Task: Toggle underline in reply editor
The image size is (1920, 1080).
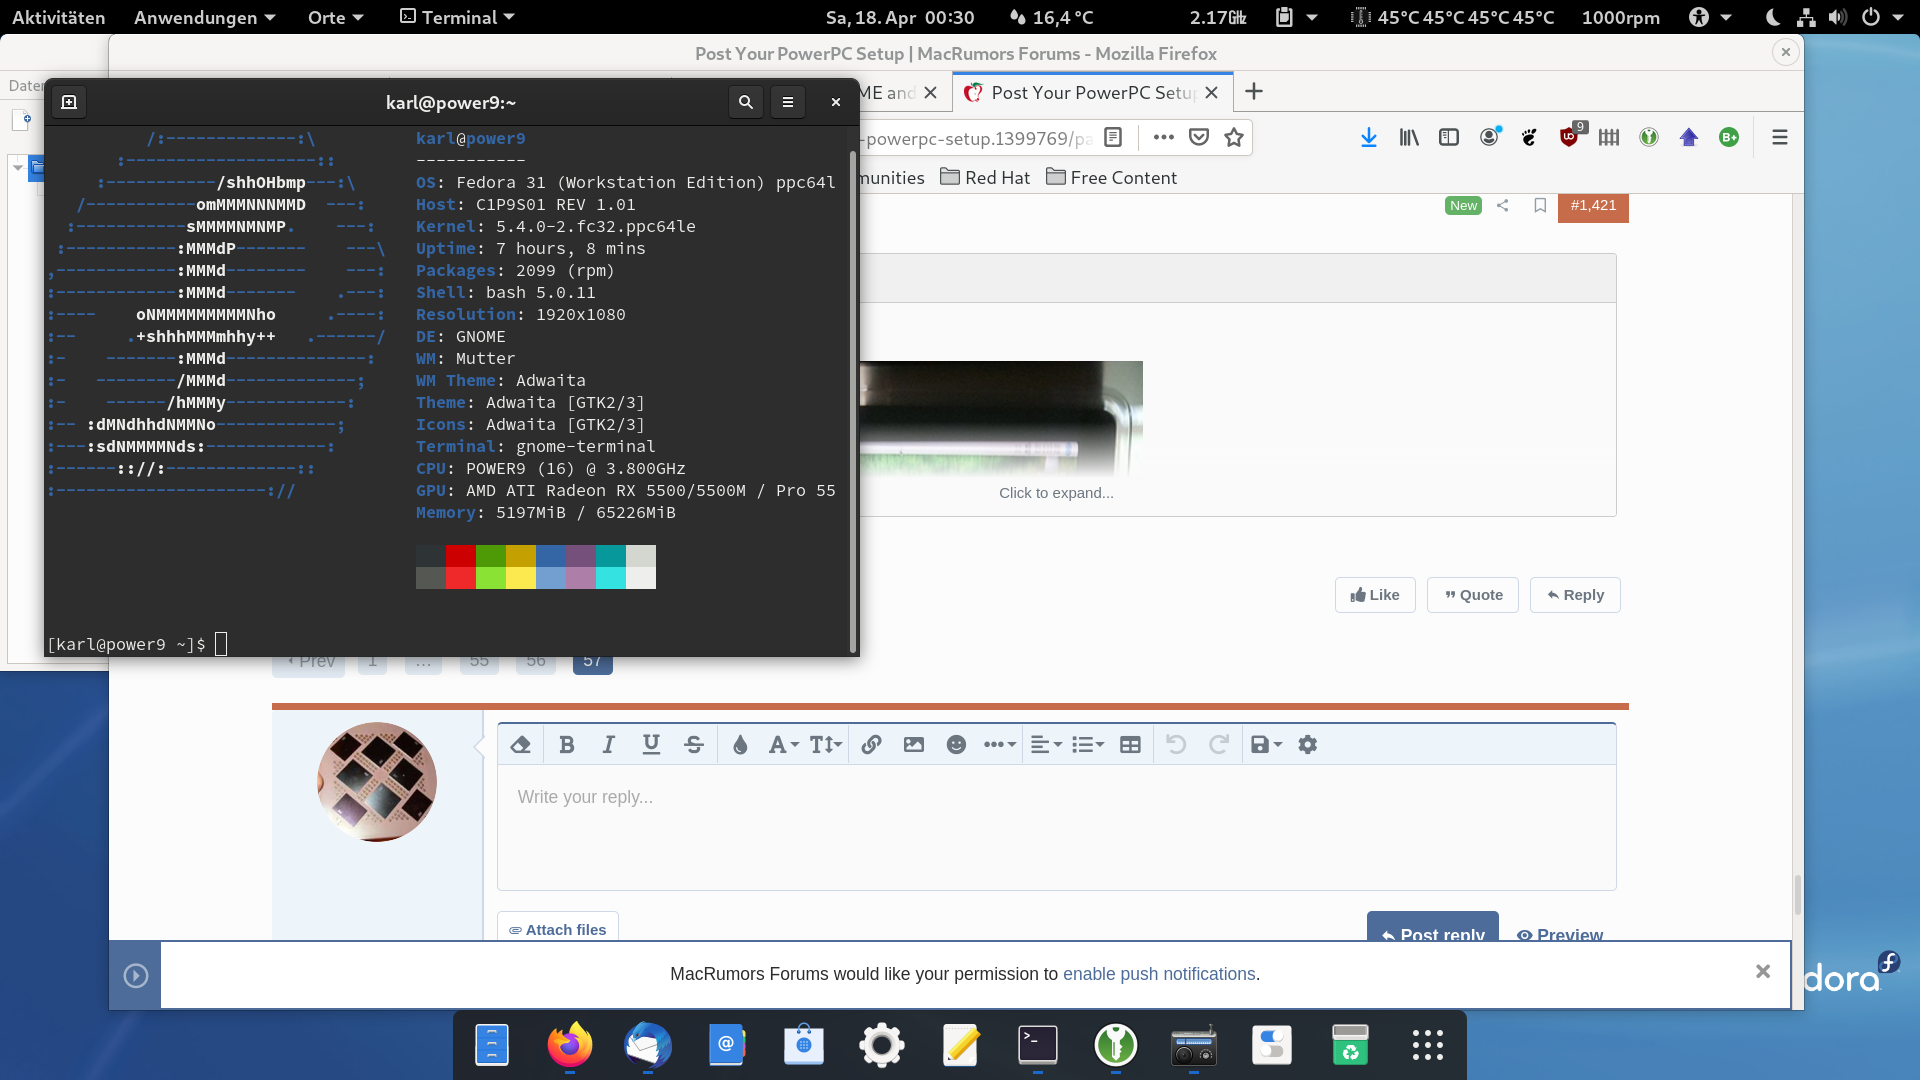Action: point(651,745)
